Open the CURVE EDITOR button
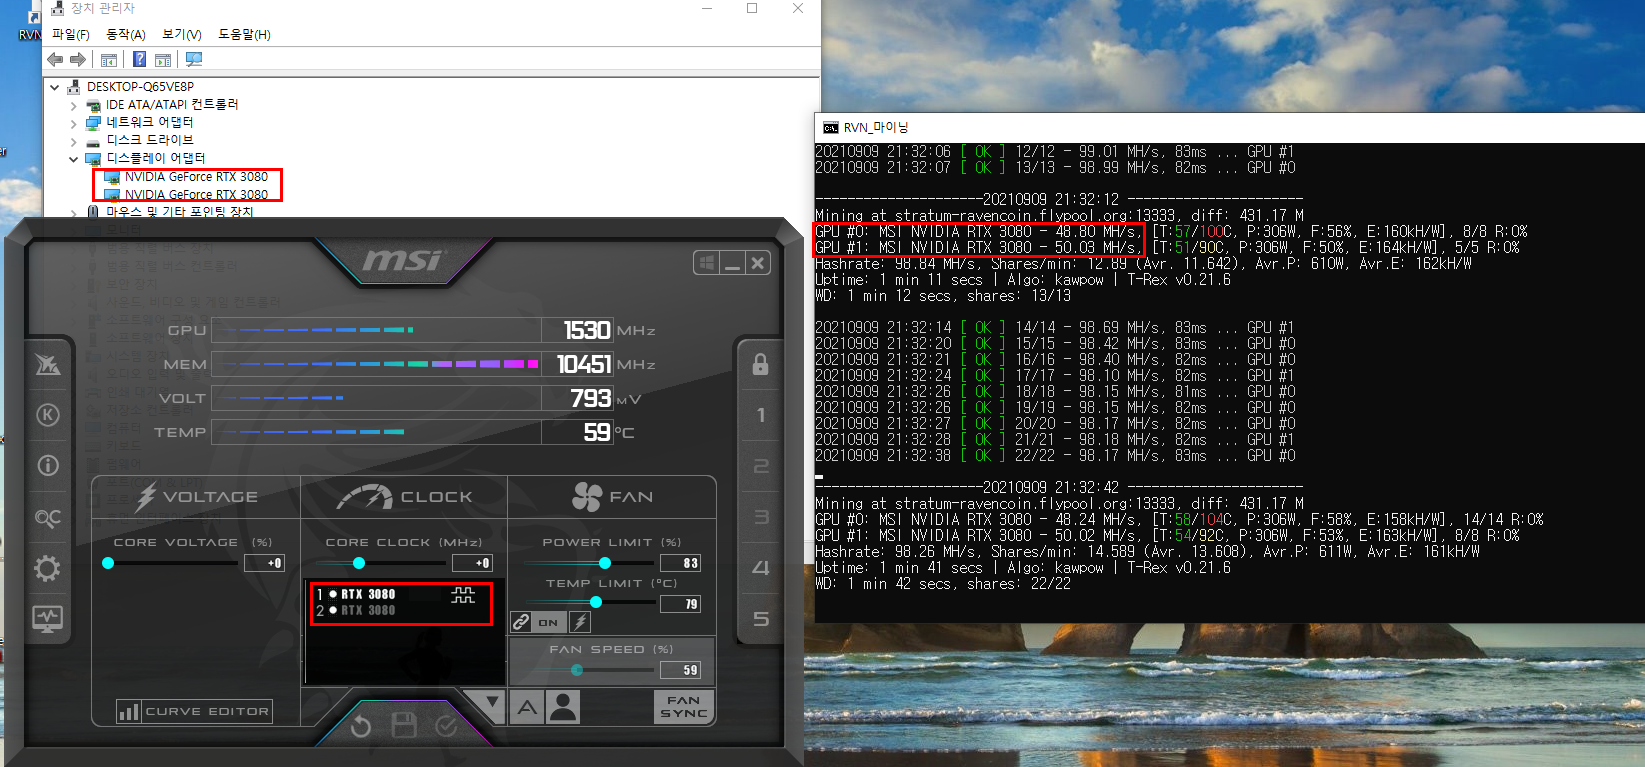Viewport: 1645px width, 767px height. click(194, 711)
